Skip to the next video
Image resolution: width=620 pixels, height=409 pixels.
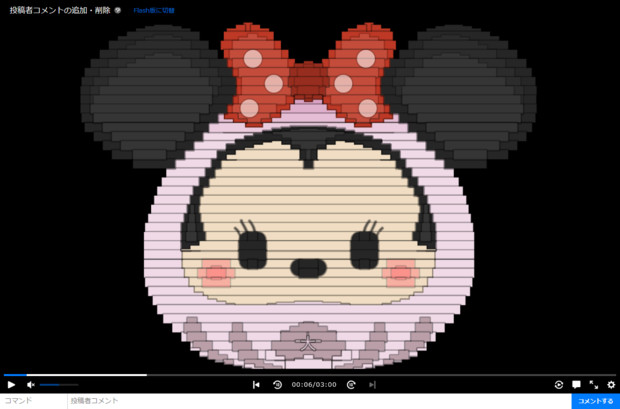[372, 384]
